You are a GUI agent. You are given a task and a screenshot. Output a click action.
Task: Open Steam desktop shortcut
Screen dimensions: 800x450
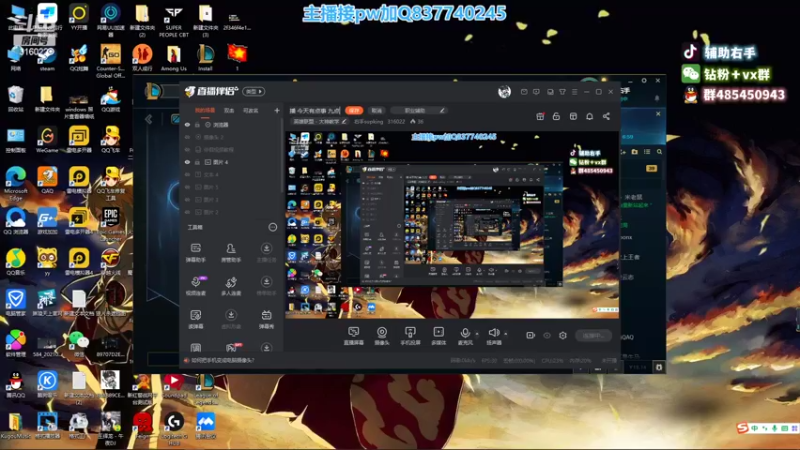pyautogui.click(x=47, y=58)
